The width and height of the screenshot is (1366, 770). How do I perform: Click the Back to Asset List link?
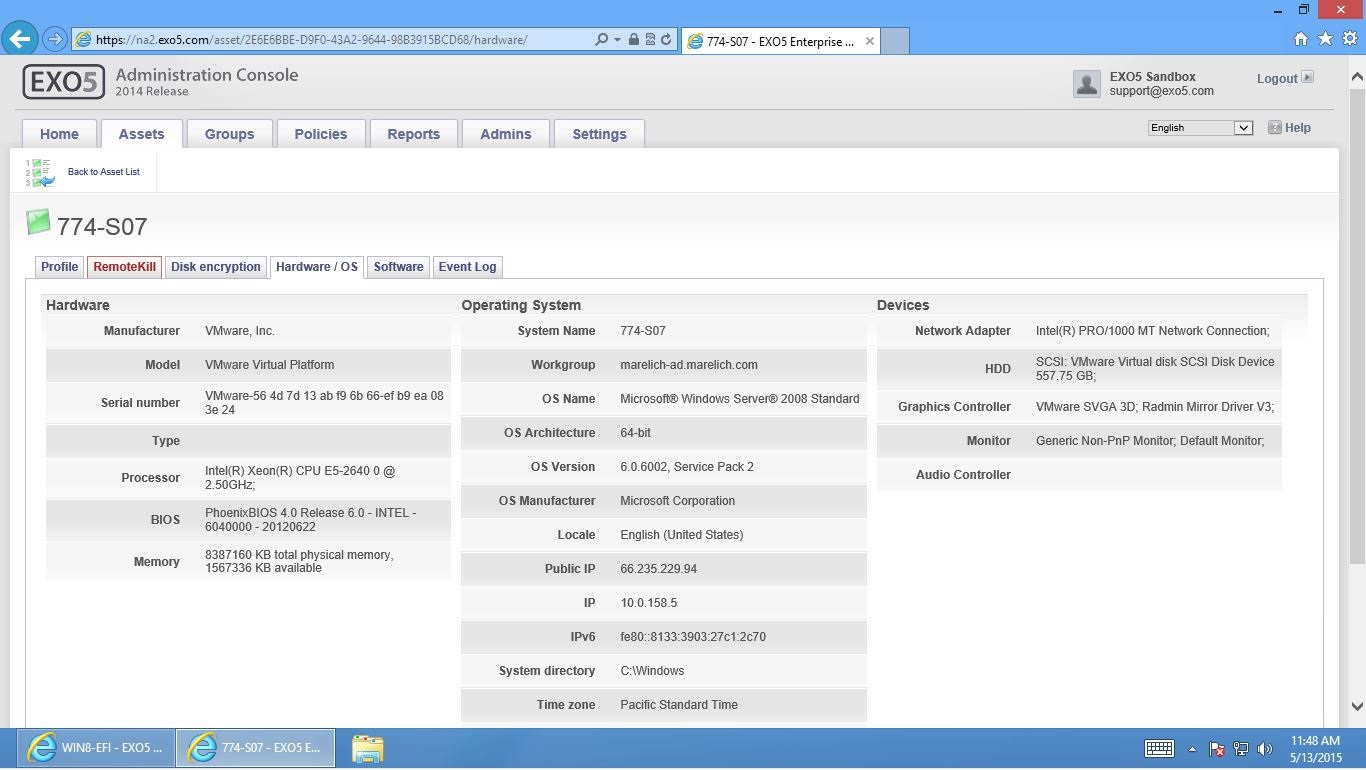click(x=104, y=172)
